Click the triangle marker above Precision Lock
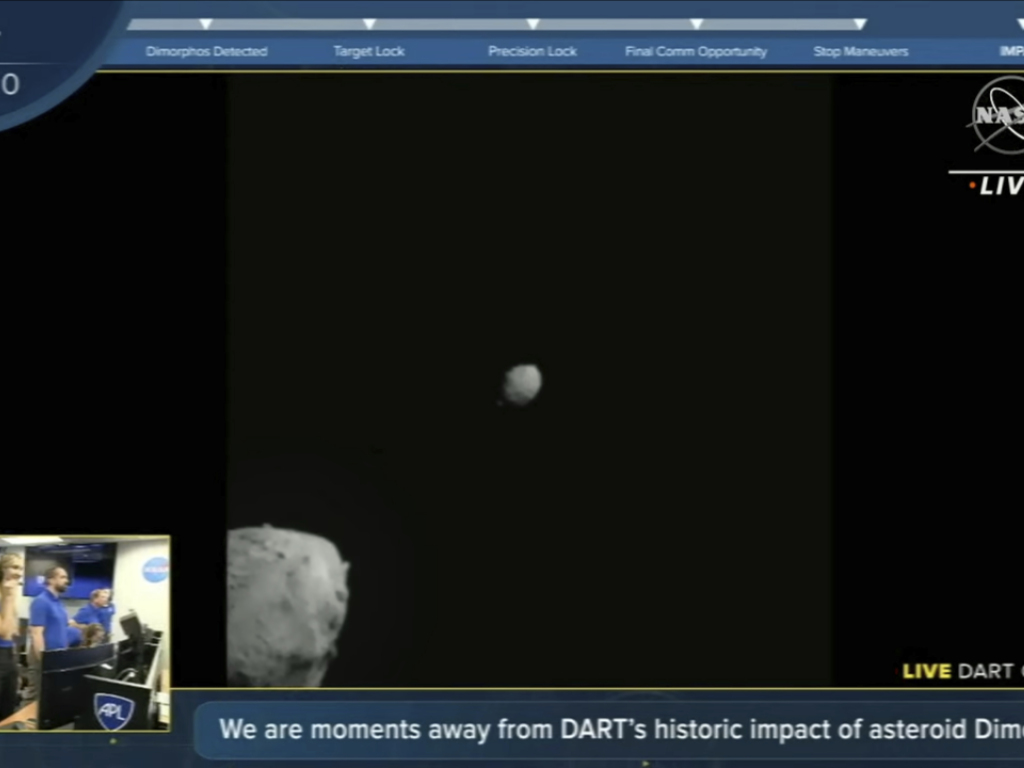This screenshot has width=1024, height=768. pyautogui.click(x=532, y=24)
